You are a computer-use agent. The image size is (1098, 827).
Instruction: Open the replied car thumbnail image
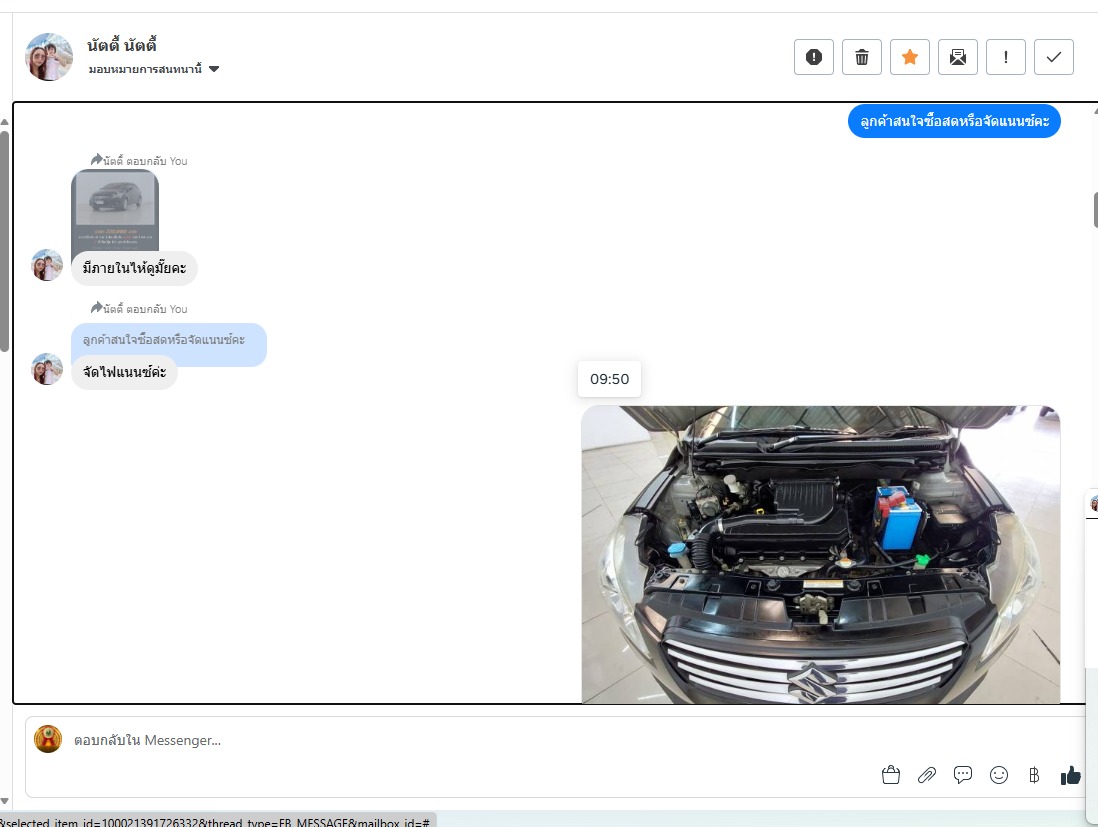tap(115, 210)
